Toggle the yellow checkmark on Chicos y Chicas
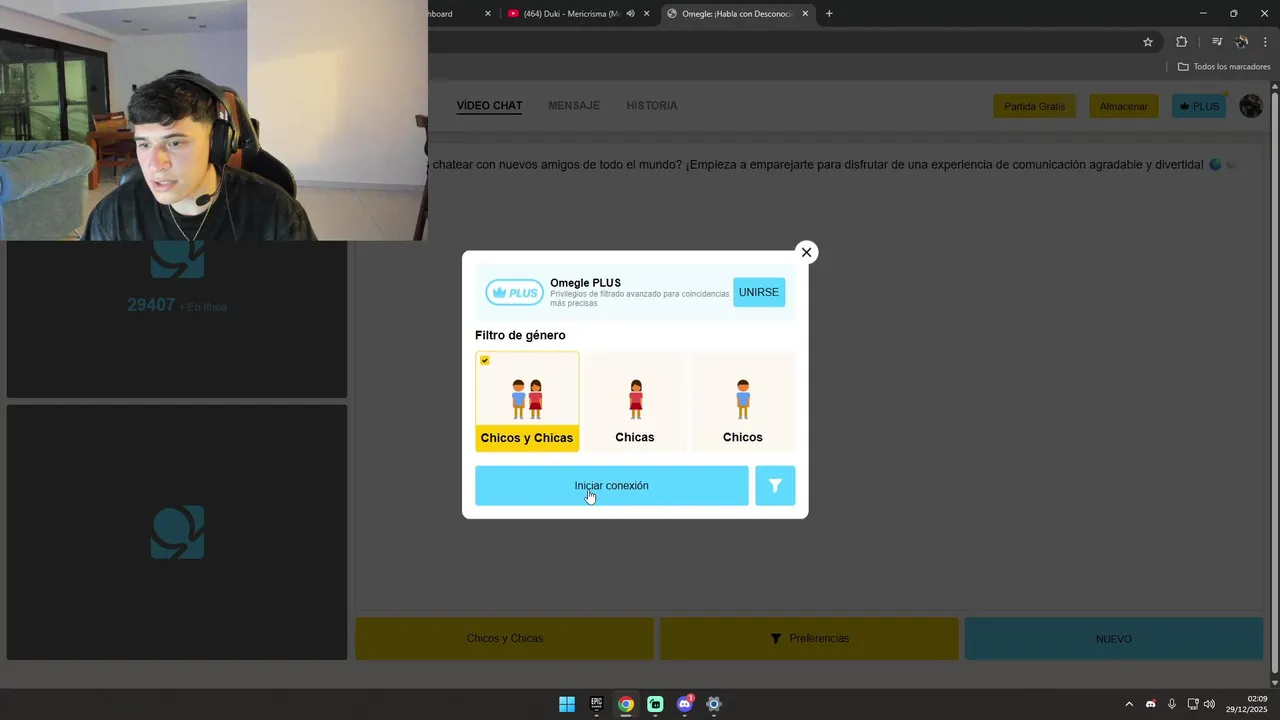The height and width of the screenshot is (720, 1280). [485, 360]
